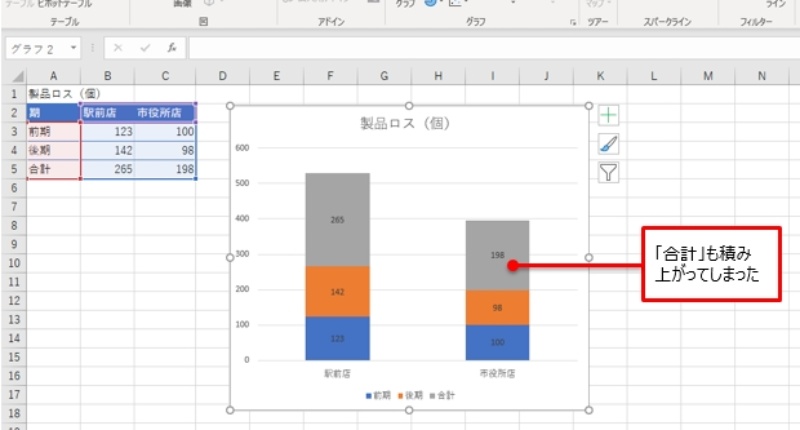Click the formula bar enter checkmark
This screenshot has width=800, height=430.
[144, 47]
